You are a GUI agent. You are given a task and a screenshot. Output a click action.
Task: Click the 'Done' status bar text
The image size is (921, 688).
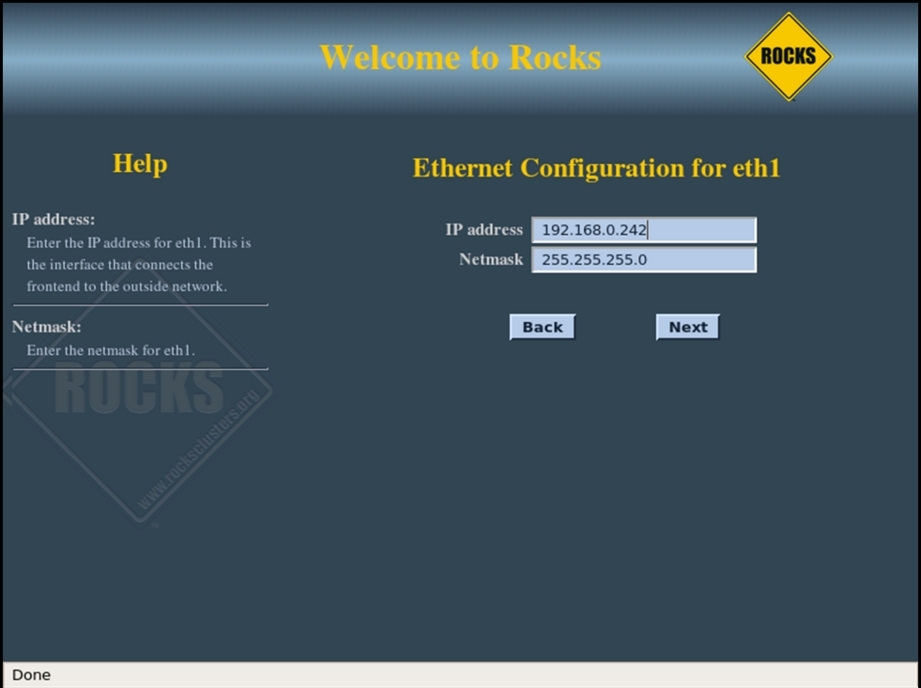click(x=31, y=675)
